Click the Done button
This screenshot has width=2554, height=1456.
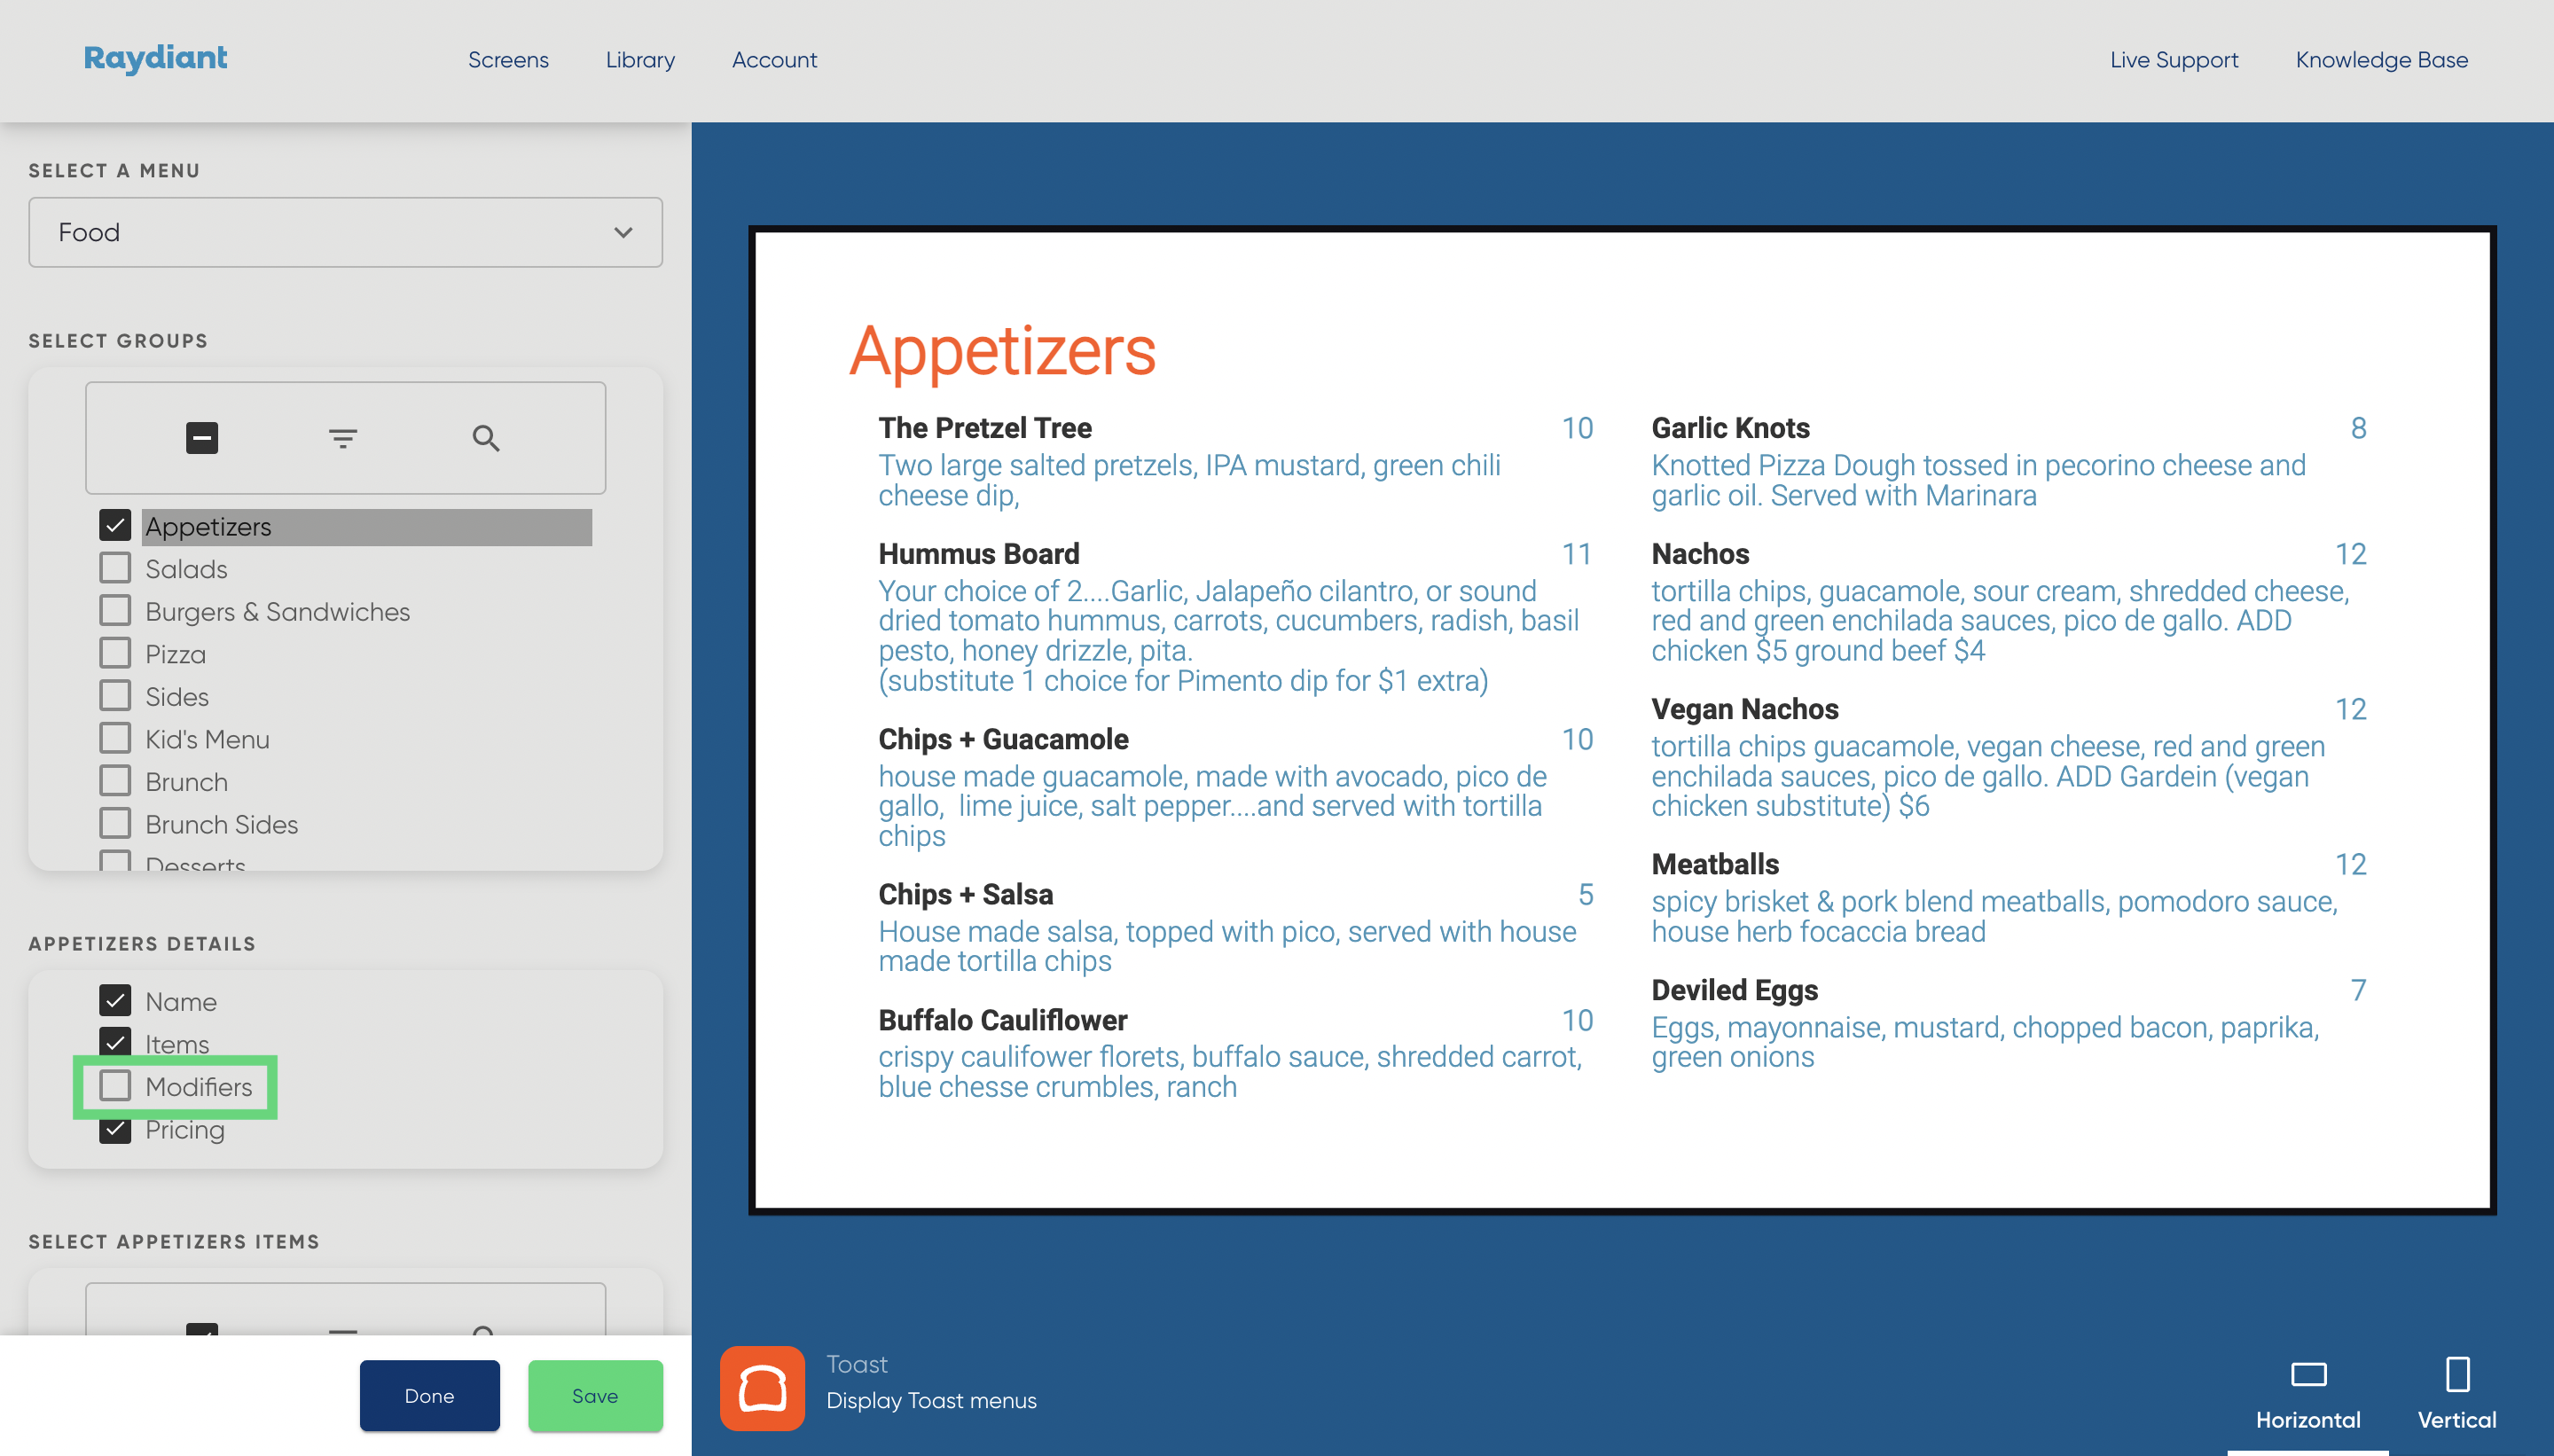tap(429, 1395)
